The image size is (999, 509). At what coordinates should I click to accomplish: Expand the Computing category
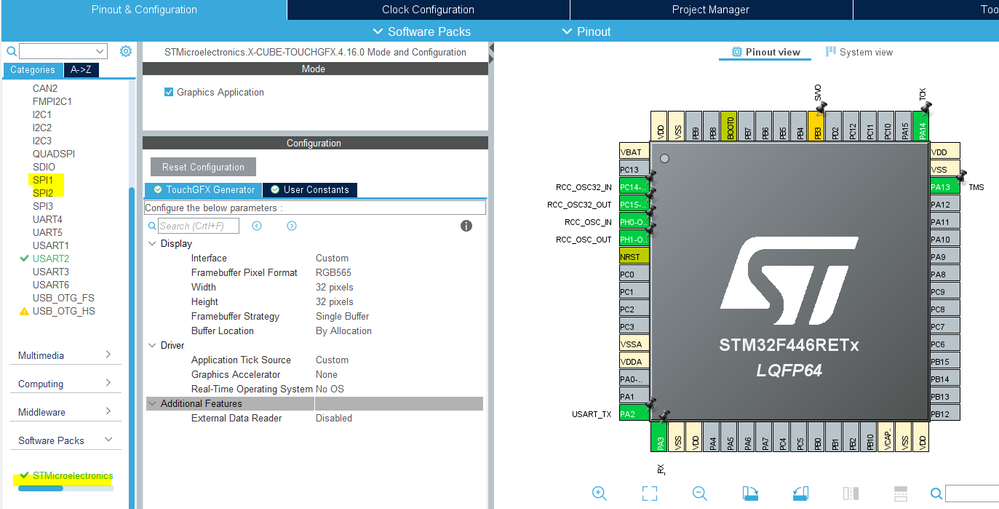(108, 384)
